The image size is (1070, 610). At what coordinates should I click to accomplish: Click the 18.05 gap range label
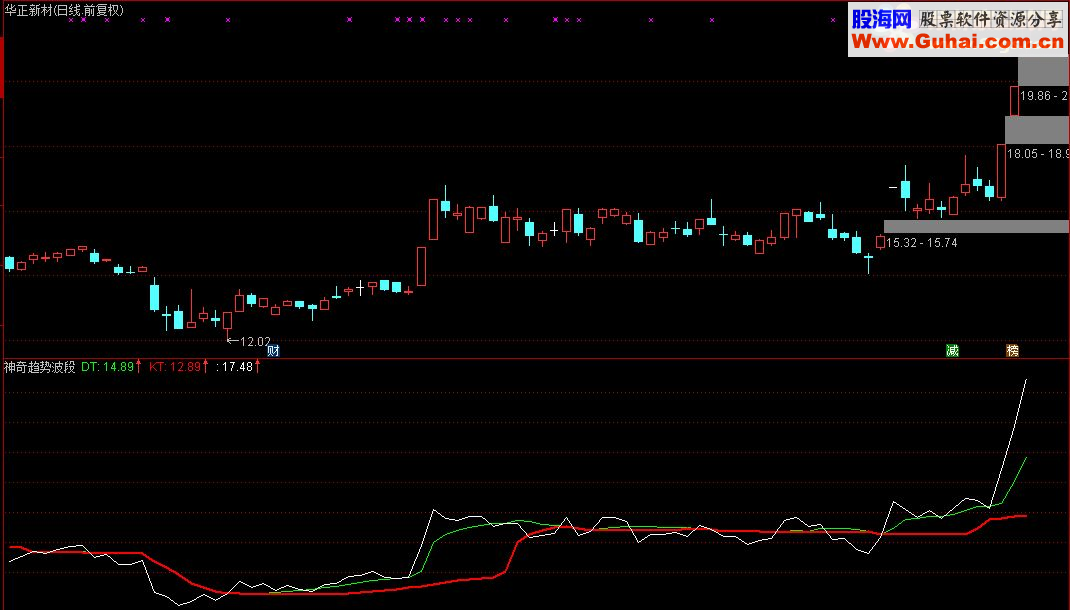click(x=1038, y=154)
